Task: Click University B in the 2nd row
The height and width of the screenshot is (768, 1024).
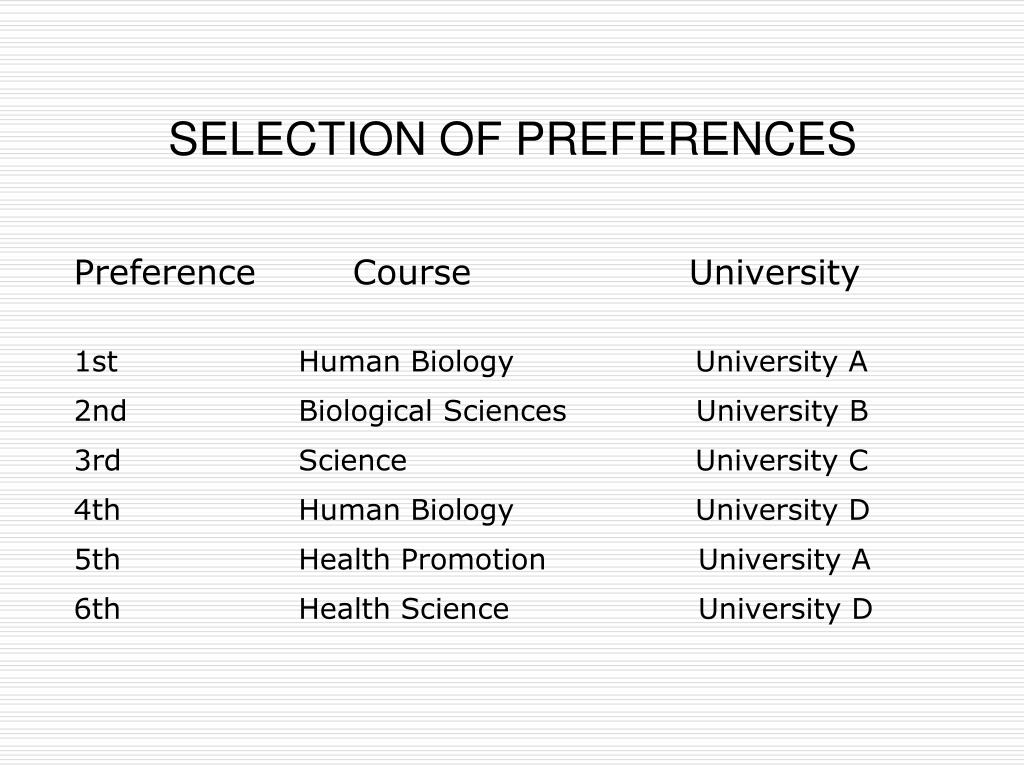Action: [782, 413]
